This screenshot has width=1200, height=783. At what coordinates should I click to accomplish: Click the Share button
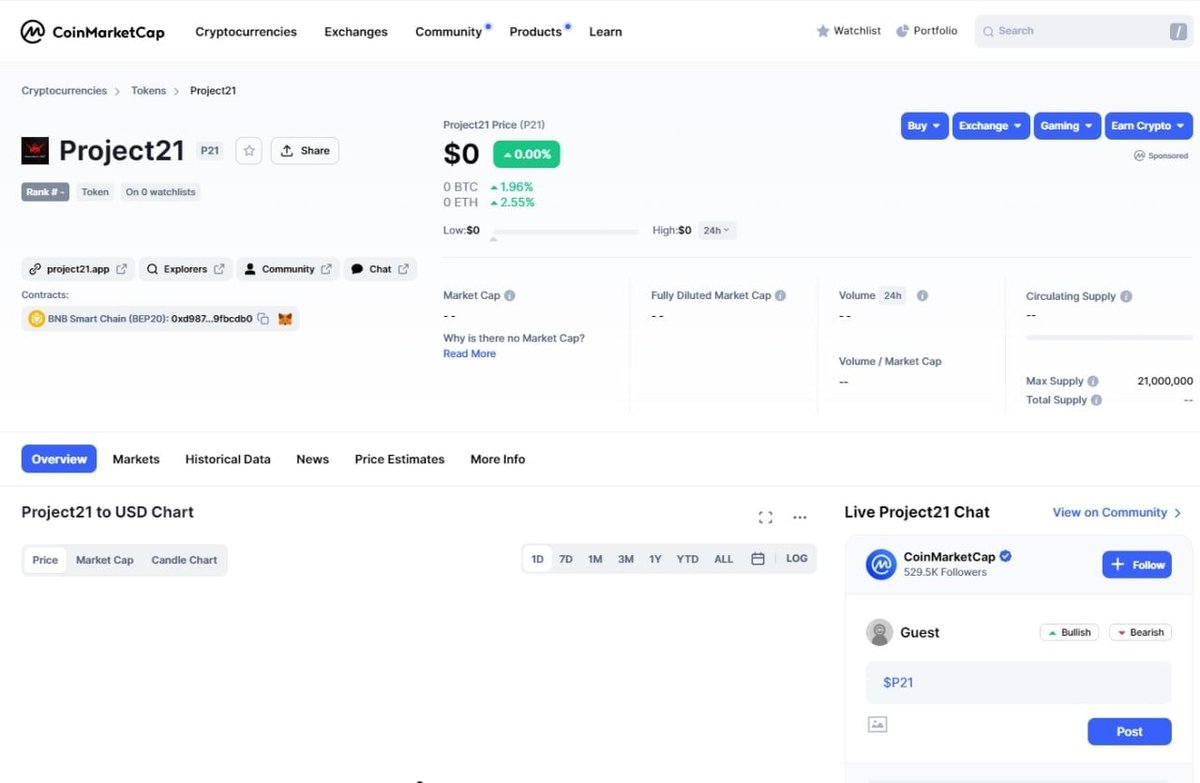tap(305, 151)
